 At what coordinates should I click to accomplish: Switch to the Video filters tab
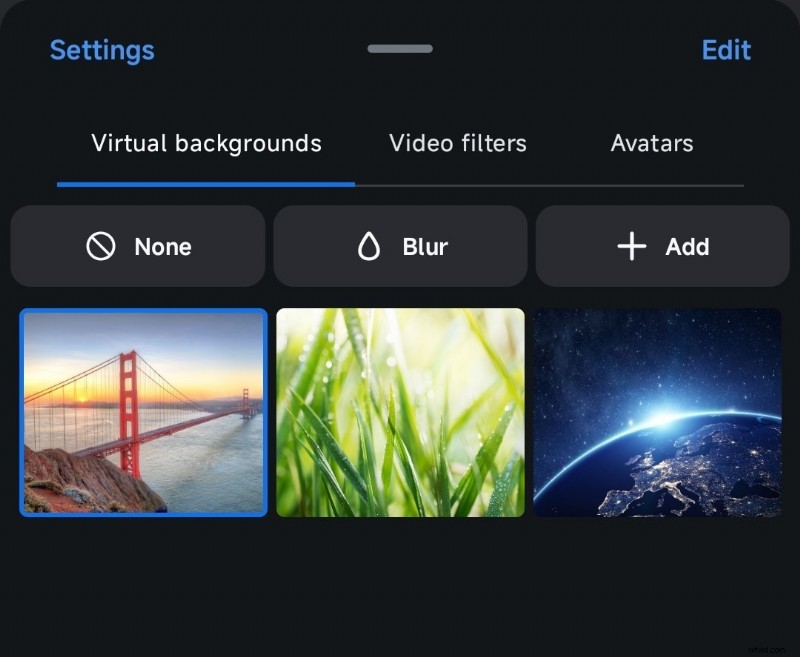click(457, 143)
